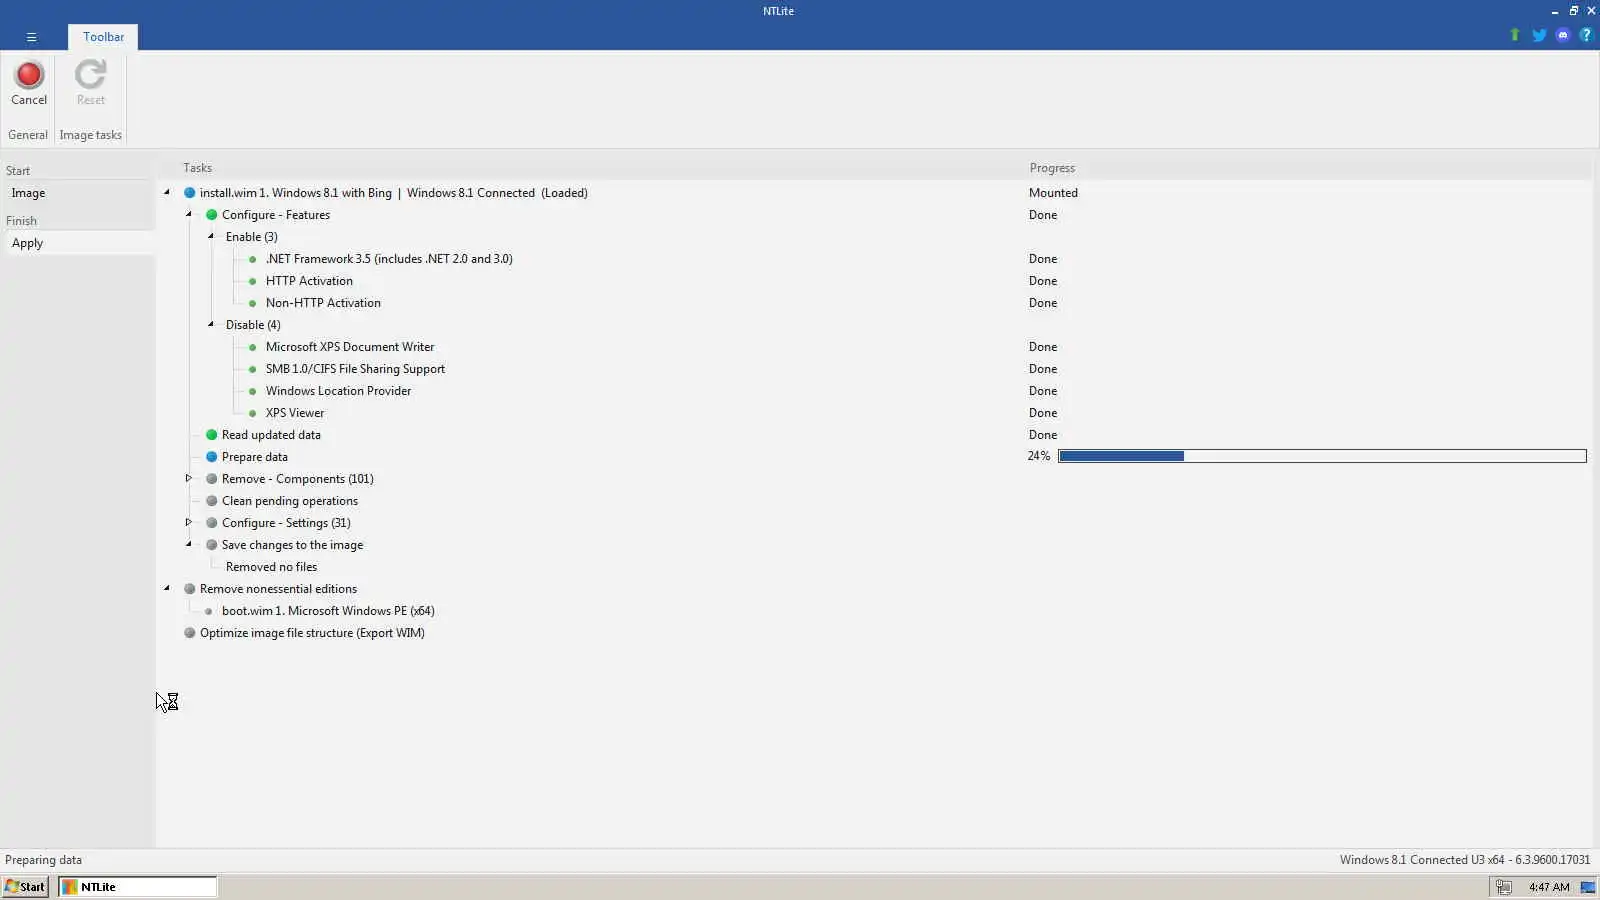
Task: Click the Tasks column header
Action: [197, 168]
